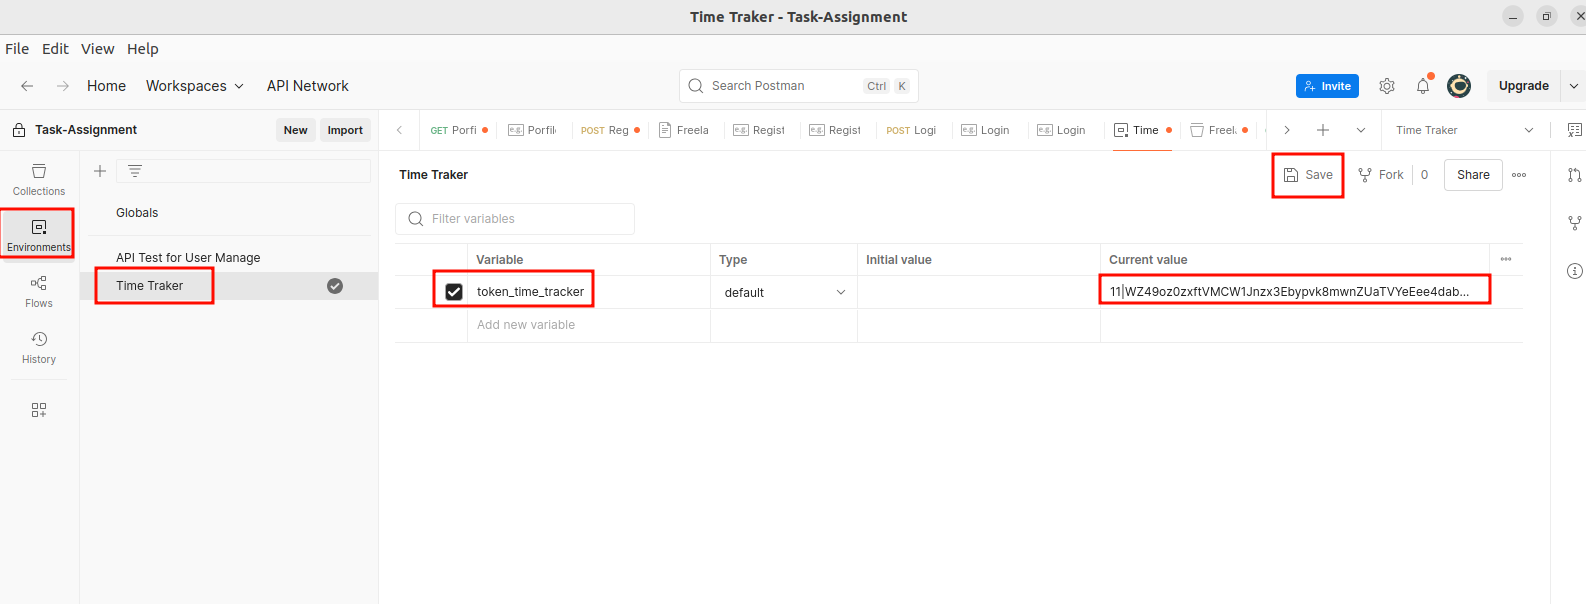Open API Network

pyautogui.click(x=308, y=86)
